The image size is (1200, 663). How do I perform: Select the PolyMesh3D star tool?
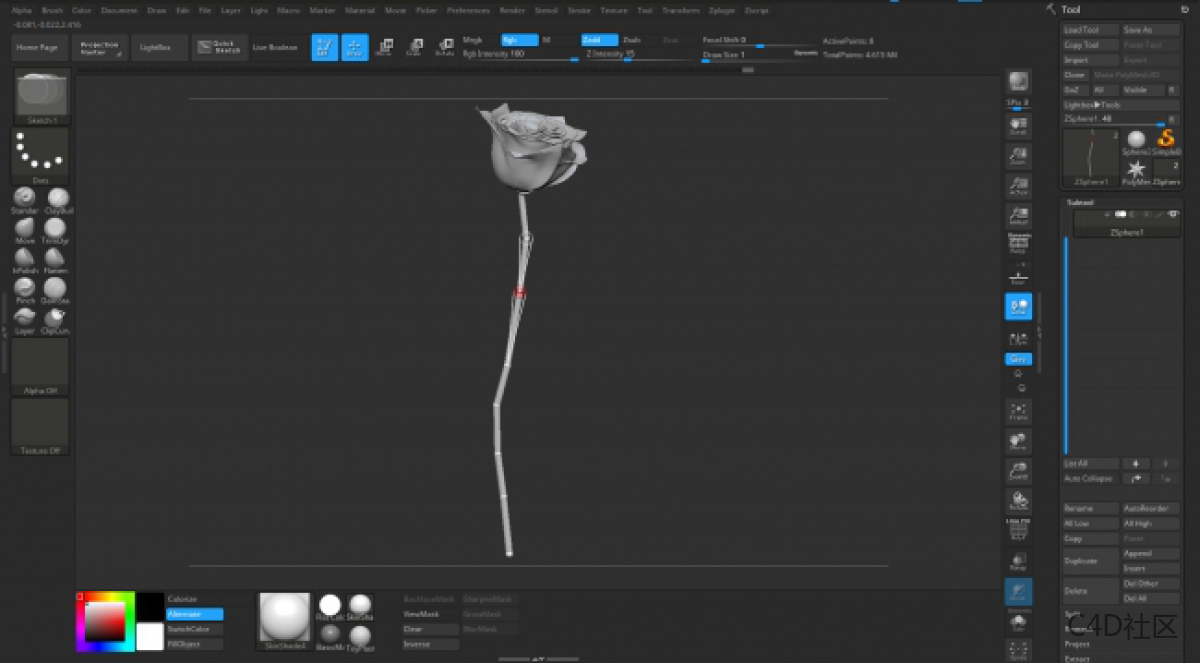[x=1136, y=170]
